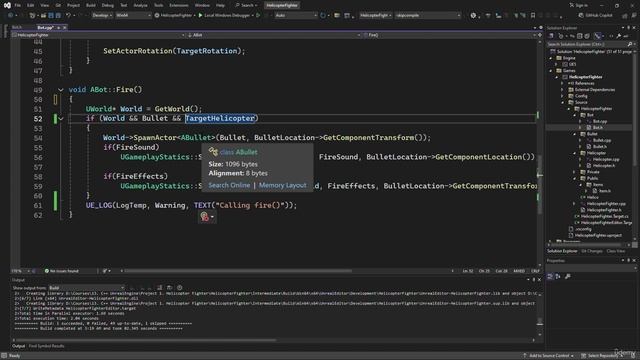Image resolution: width=640 pixels, height=360 pixels.
Task: Click the Visual Studio logo icon
Action: [7, 5]
